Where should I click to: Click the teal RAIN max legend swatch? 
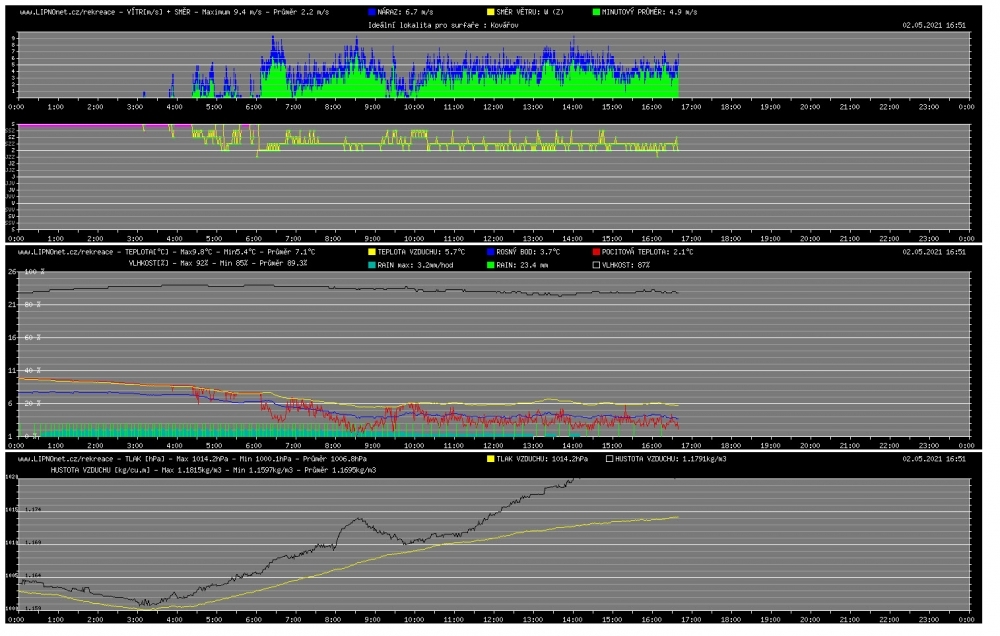coord(372,265)
